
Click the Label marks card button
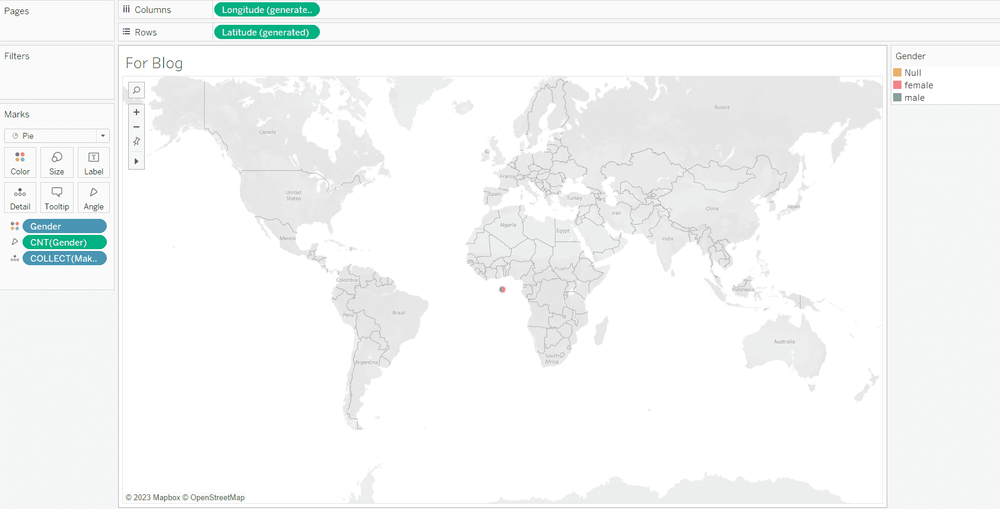(x=94, y=162)
